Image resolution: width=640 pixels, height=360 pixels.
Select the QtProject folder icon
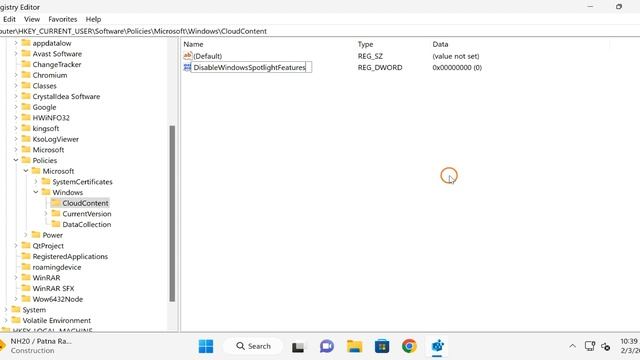tap(26, 245)
